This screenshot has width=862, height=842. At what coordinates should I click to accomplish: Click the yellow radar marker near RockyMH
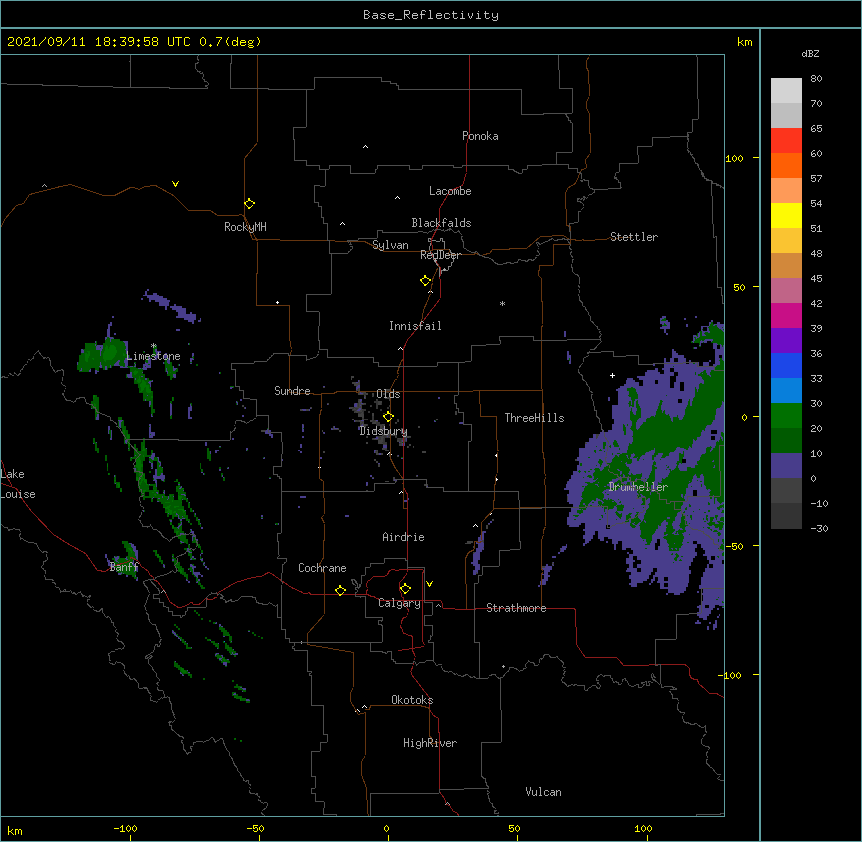click(249, 204)
